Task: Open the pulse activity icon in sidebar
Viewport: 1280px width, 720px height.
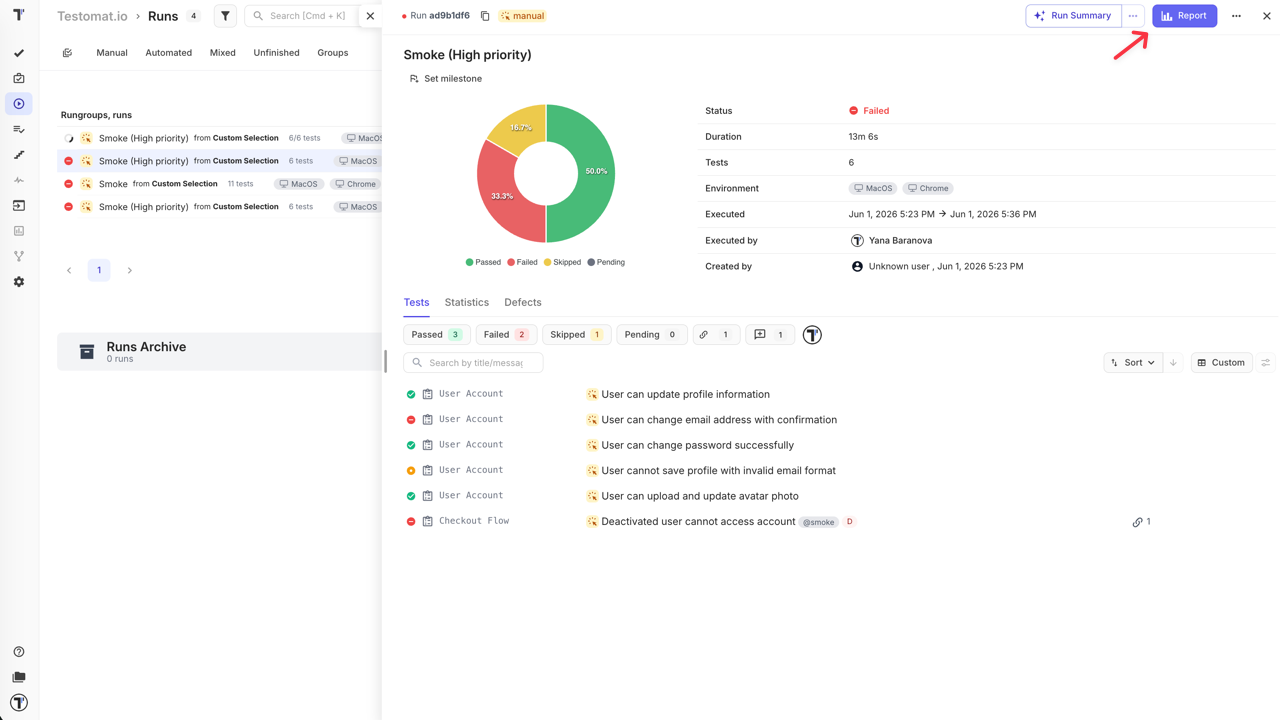Action: tap(19, 180)
